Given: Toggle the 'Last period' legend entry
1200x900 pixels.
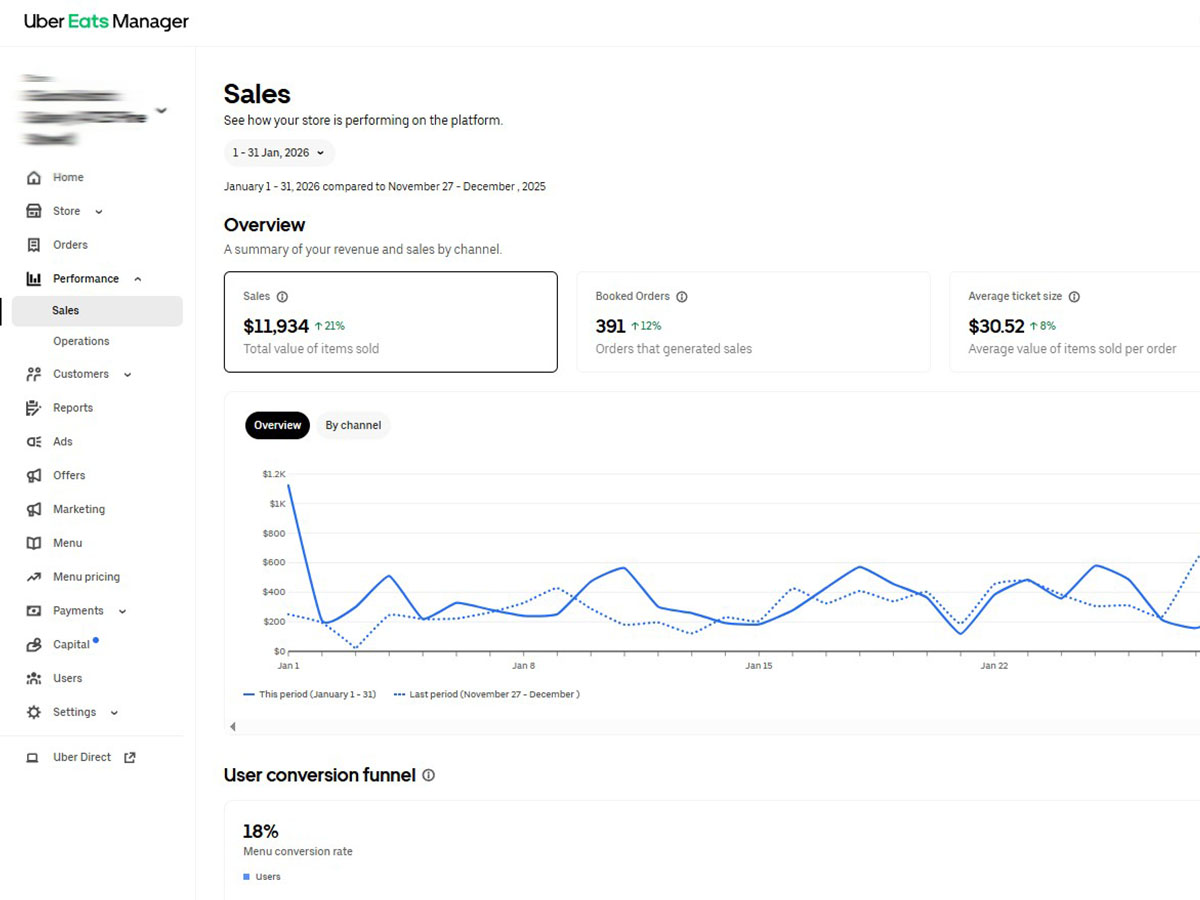Looking at the screenshot, I should point(487,693).
